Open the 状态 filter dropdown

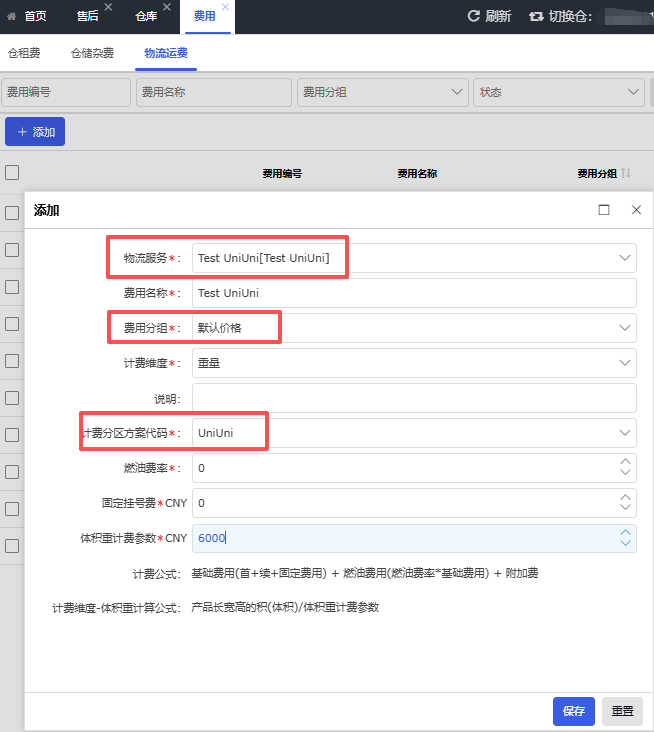pyautogui.click(x=632, y=92)
